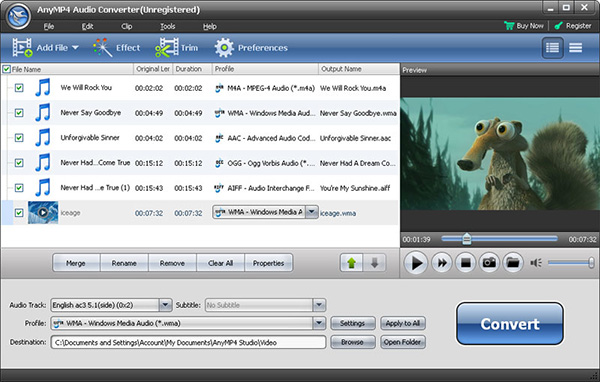Open the Edit menu
This screenshot has width=600, height=382.
coord(87,26)
